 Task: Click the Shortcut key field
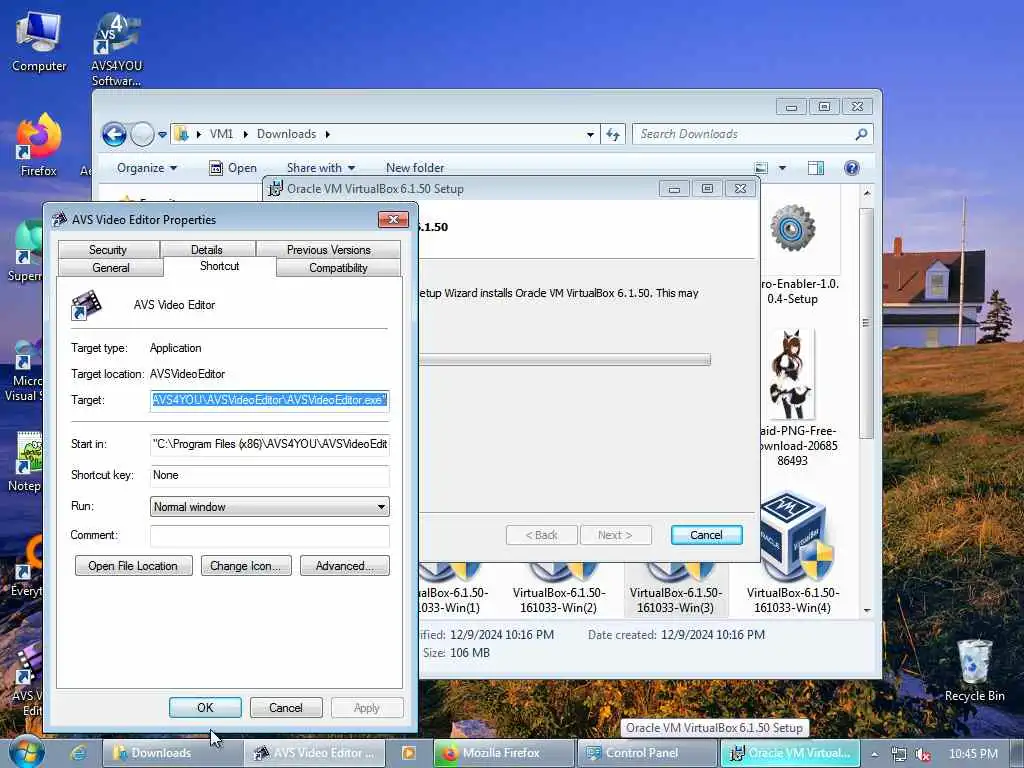pyautogui.click(x=270, y=475)
